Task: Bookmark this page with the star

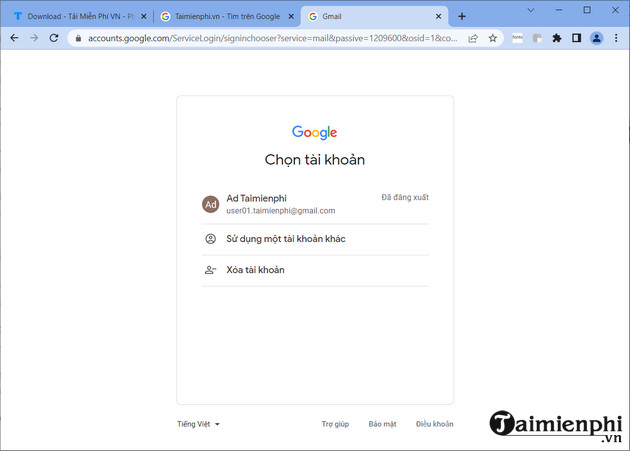Action: (x=493, y=39)
